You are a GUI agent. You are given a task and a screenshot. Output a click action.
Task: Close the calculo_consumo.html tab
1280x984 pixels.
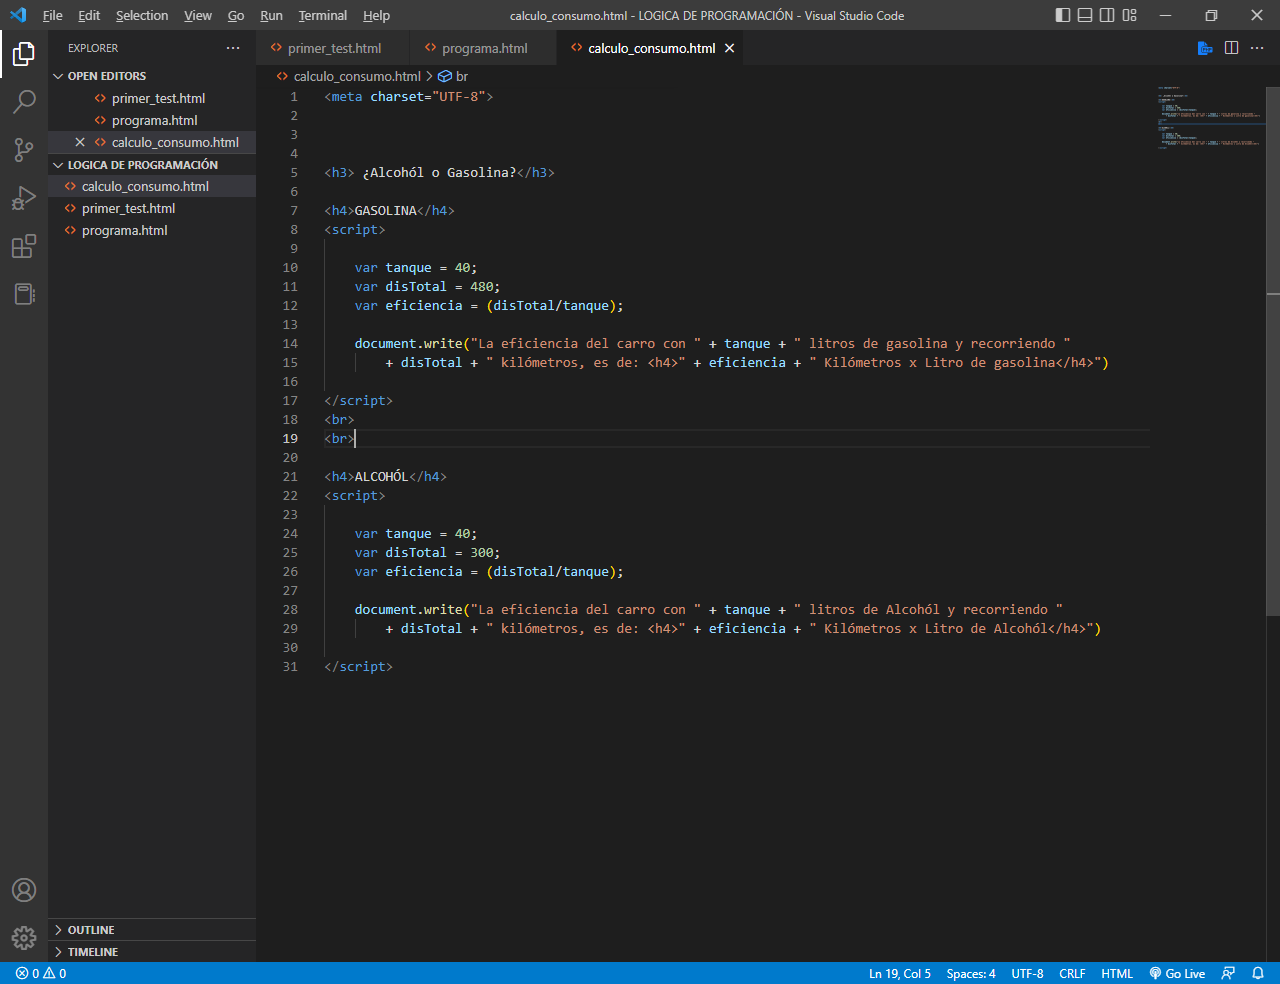click(730, 48)
